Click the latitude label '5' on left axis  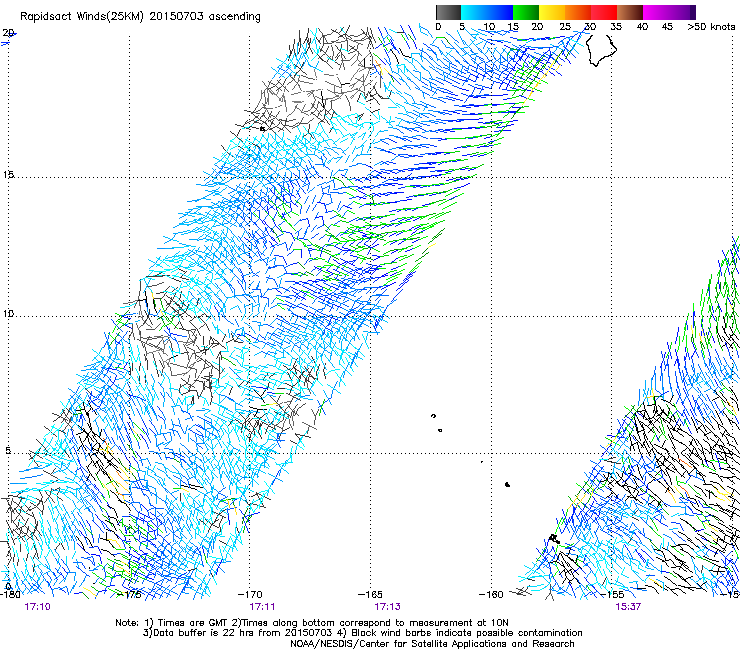coord(8,451)
